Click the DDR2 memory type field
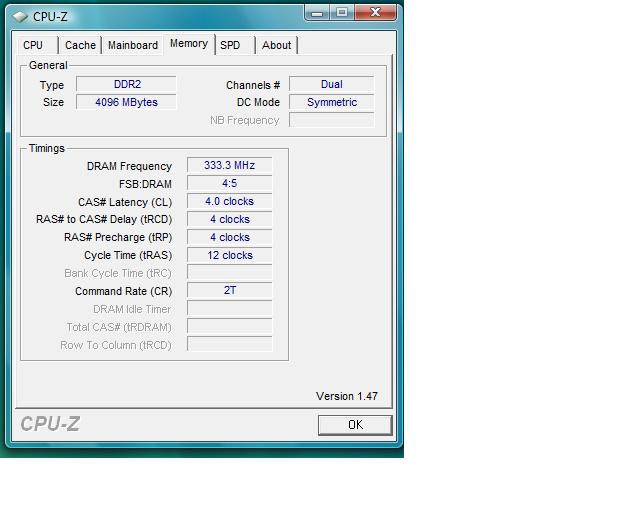This screenshot has height=512, width=640. tap(127, 84)
